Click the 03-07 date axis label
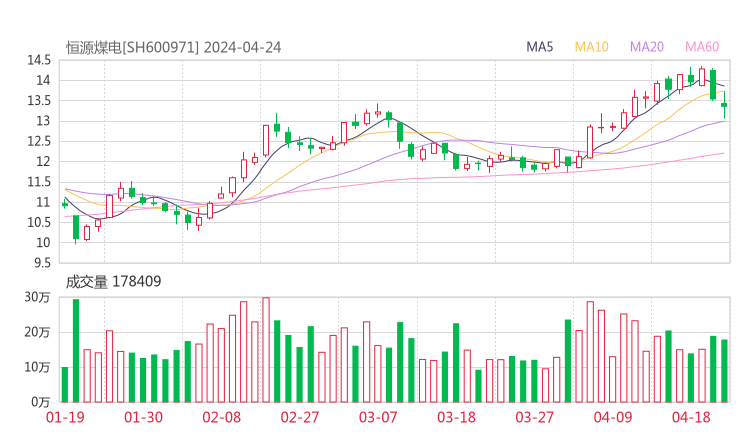The width and height of the screenshot is (740, 440). pos(378,417)
